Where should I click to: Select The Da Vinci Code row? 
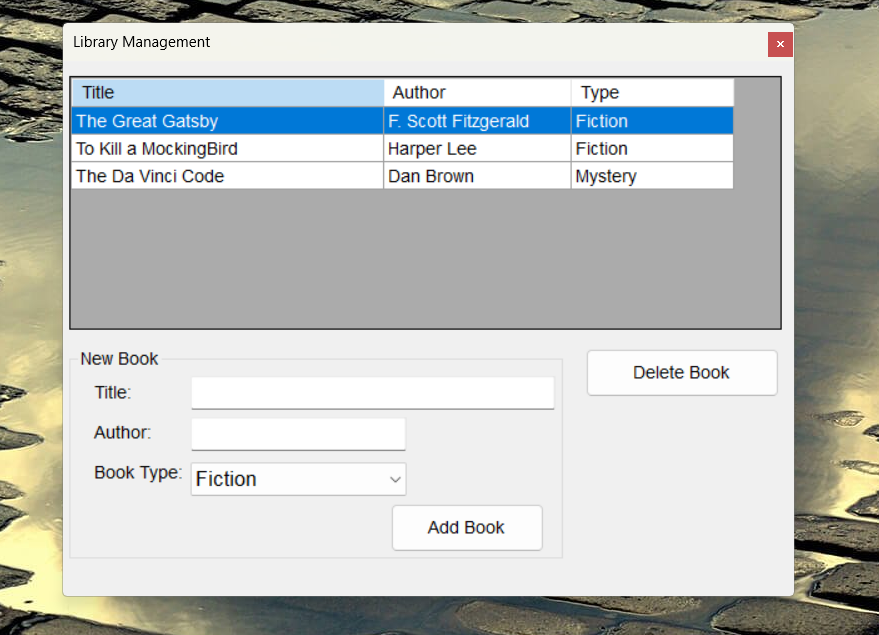tap(227, 176)
